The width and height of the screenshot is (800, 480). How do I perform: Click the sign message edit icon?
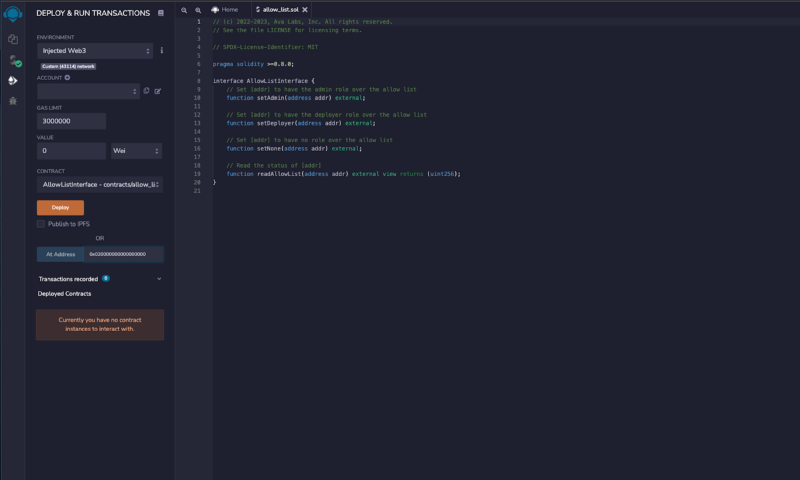[x=158, y=91]
